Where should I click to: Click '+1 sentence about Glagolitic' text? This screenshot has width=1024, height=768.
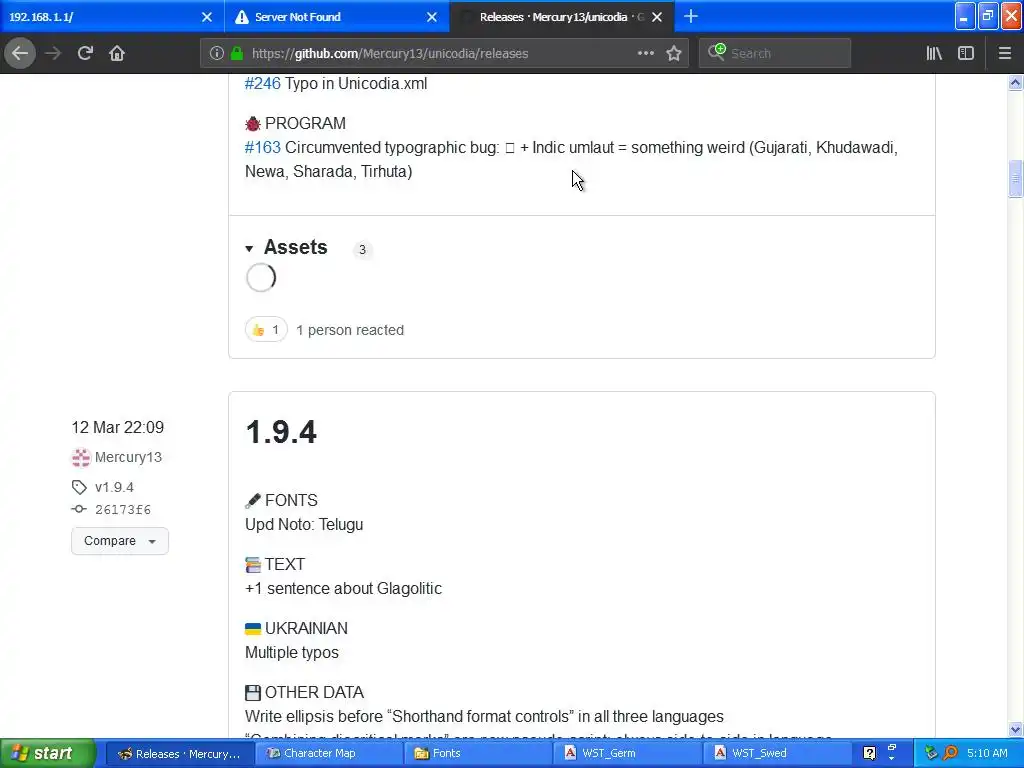[x=344, y=588]
